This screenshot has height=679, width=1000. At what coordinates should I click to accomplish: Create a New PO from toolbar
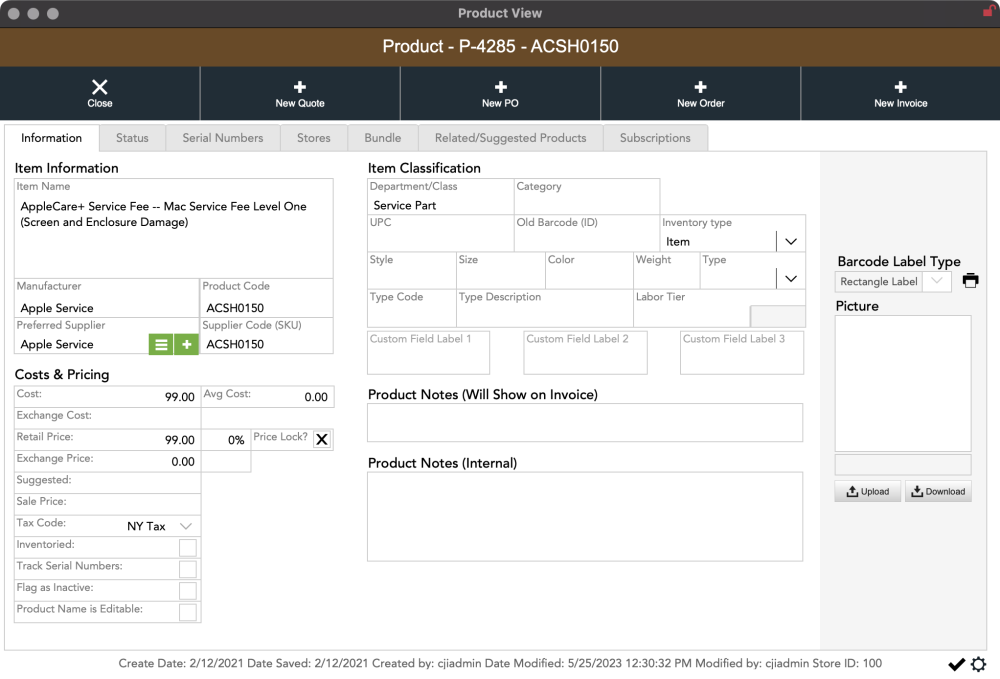500,88
